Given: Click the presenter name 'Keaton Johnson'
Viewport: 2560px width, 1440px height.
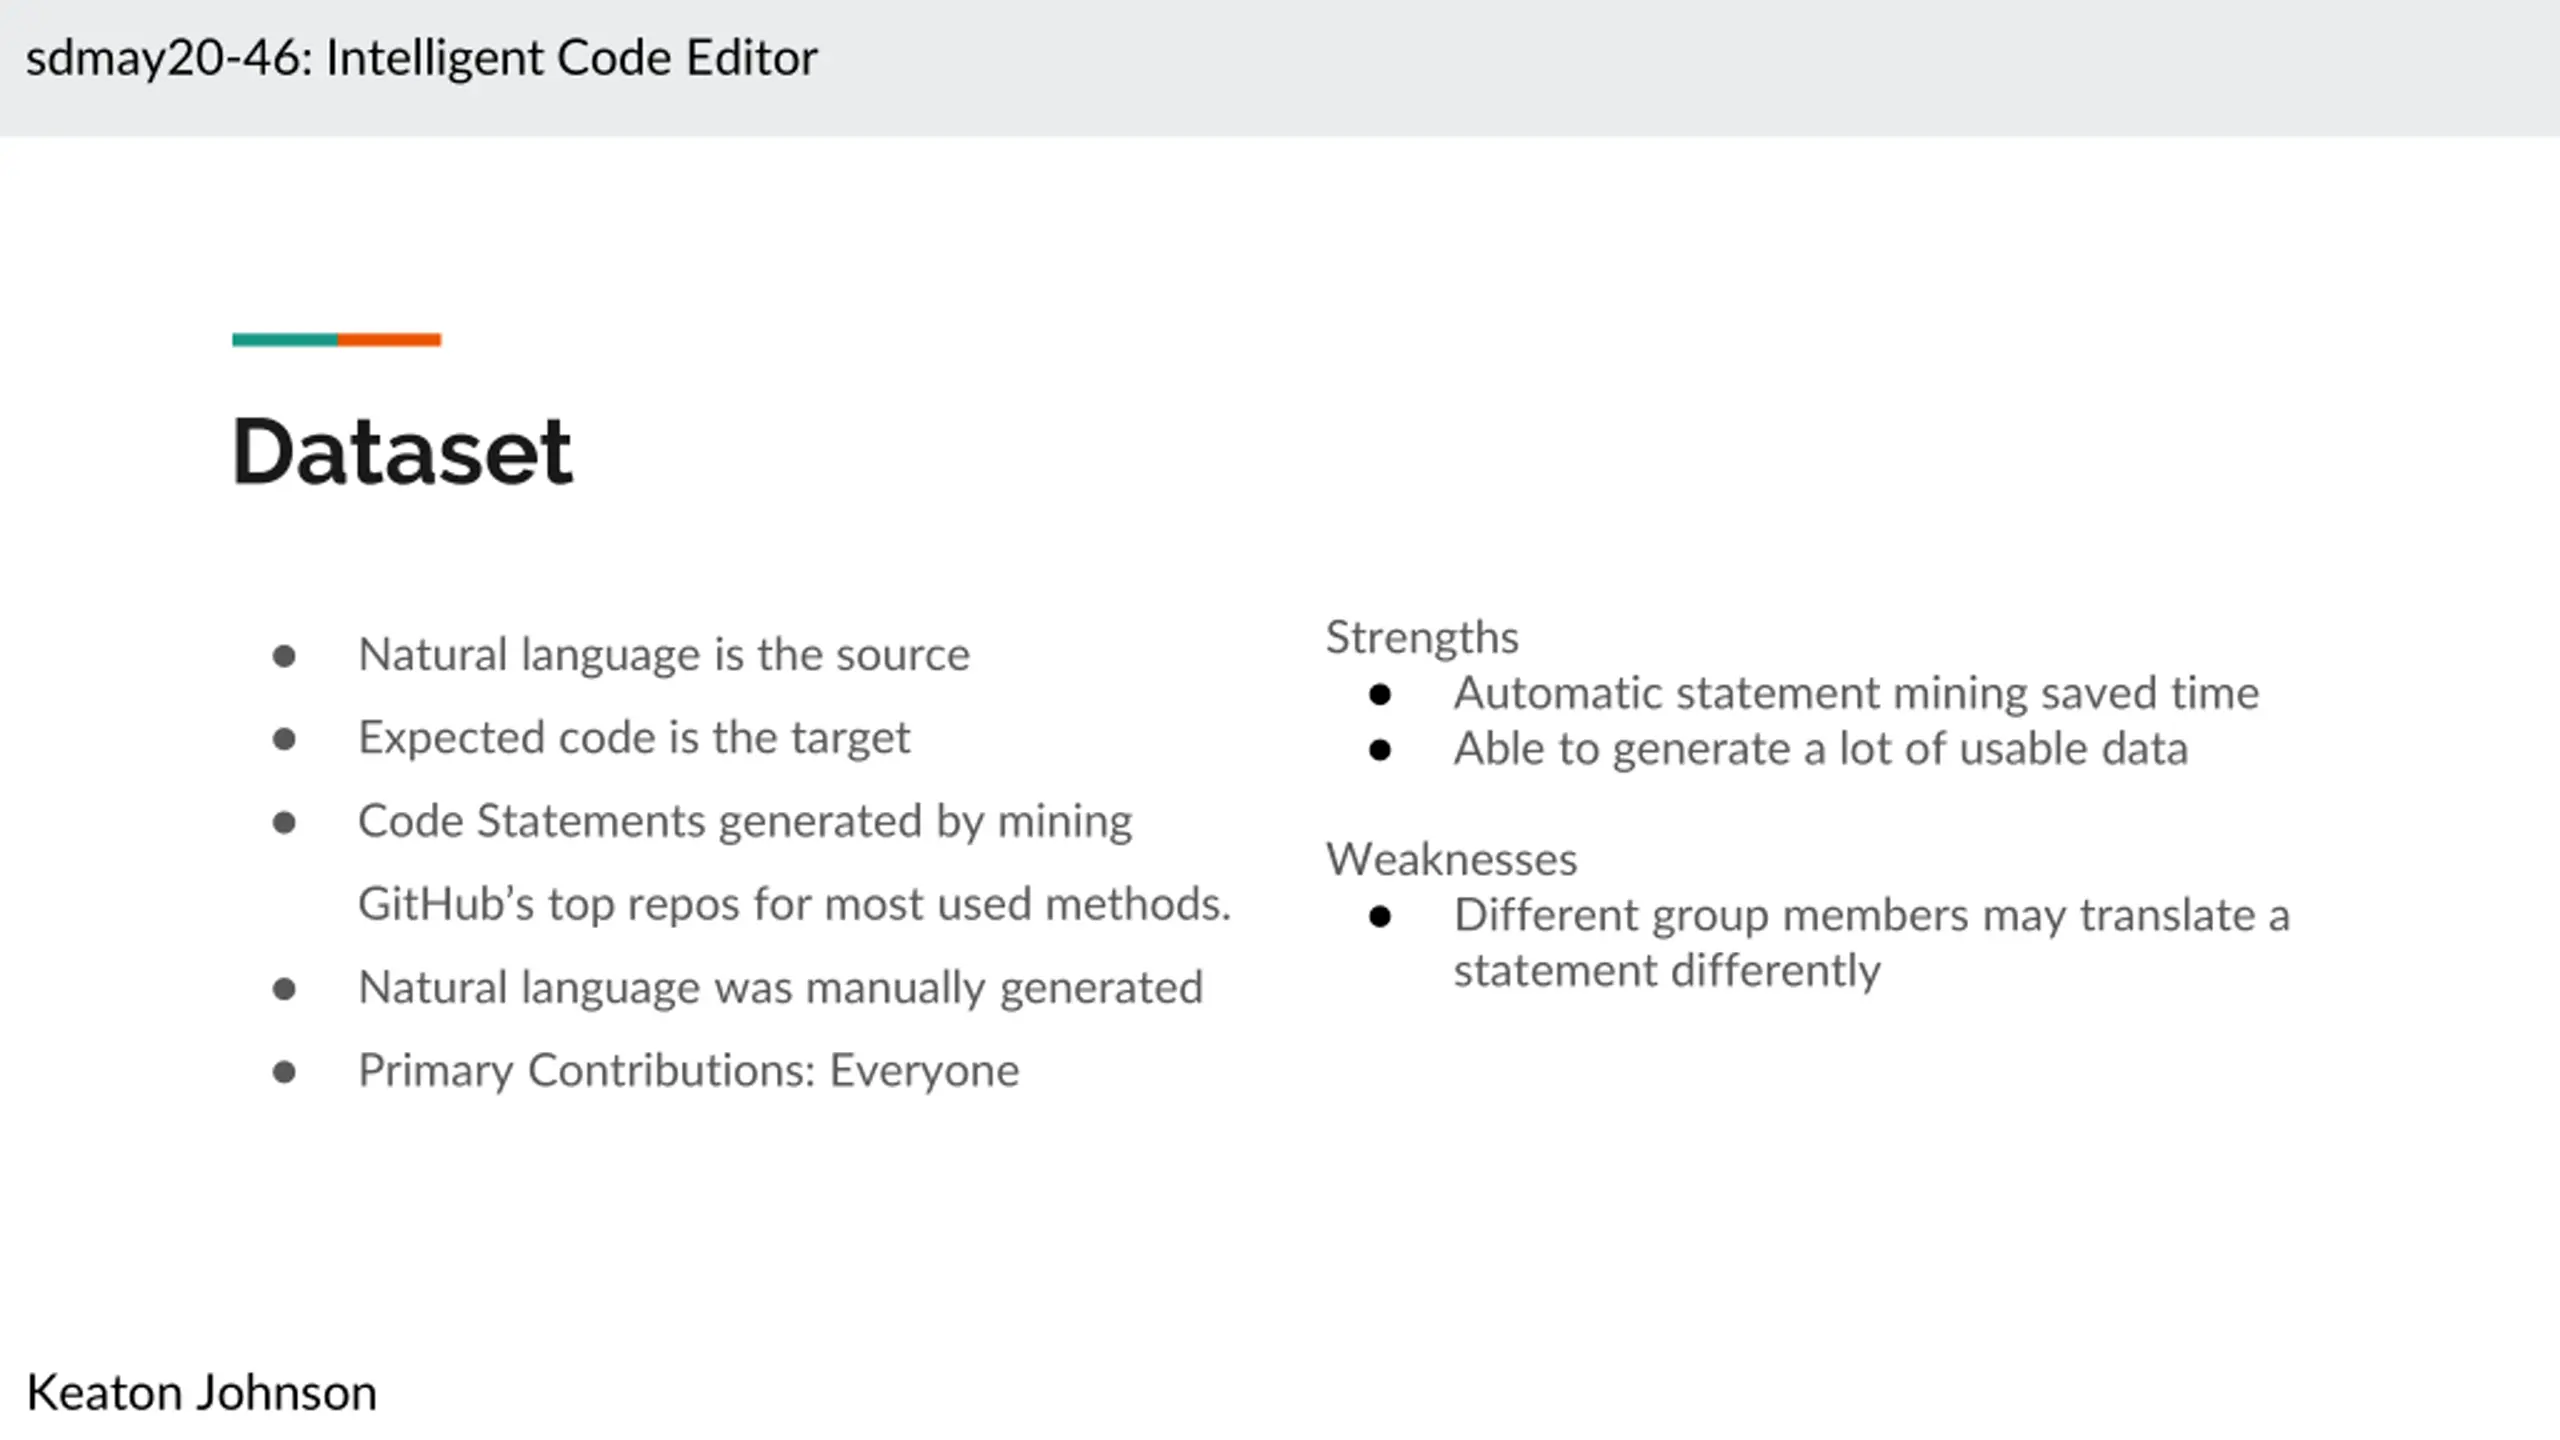Looking at the screenshot, I should tap(201, 1393).
